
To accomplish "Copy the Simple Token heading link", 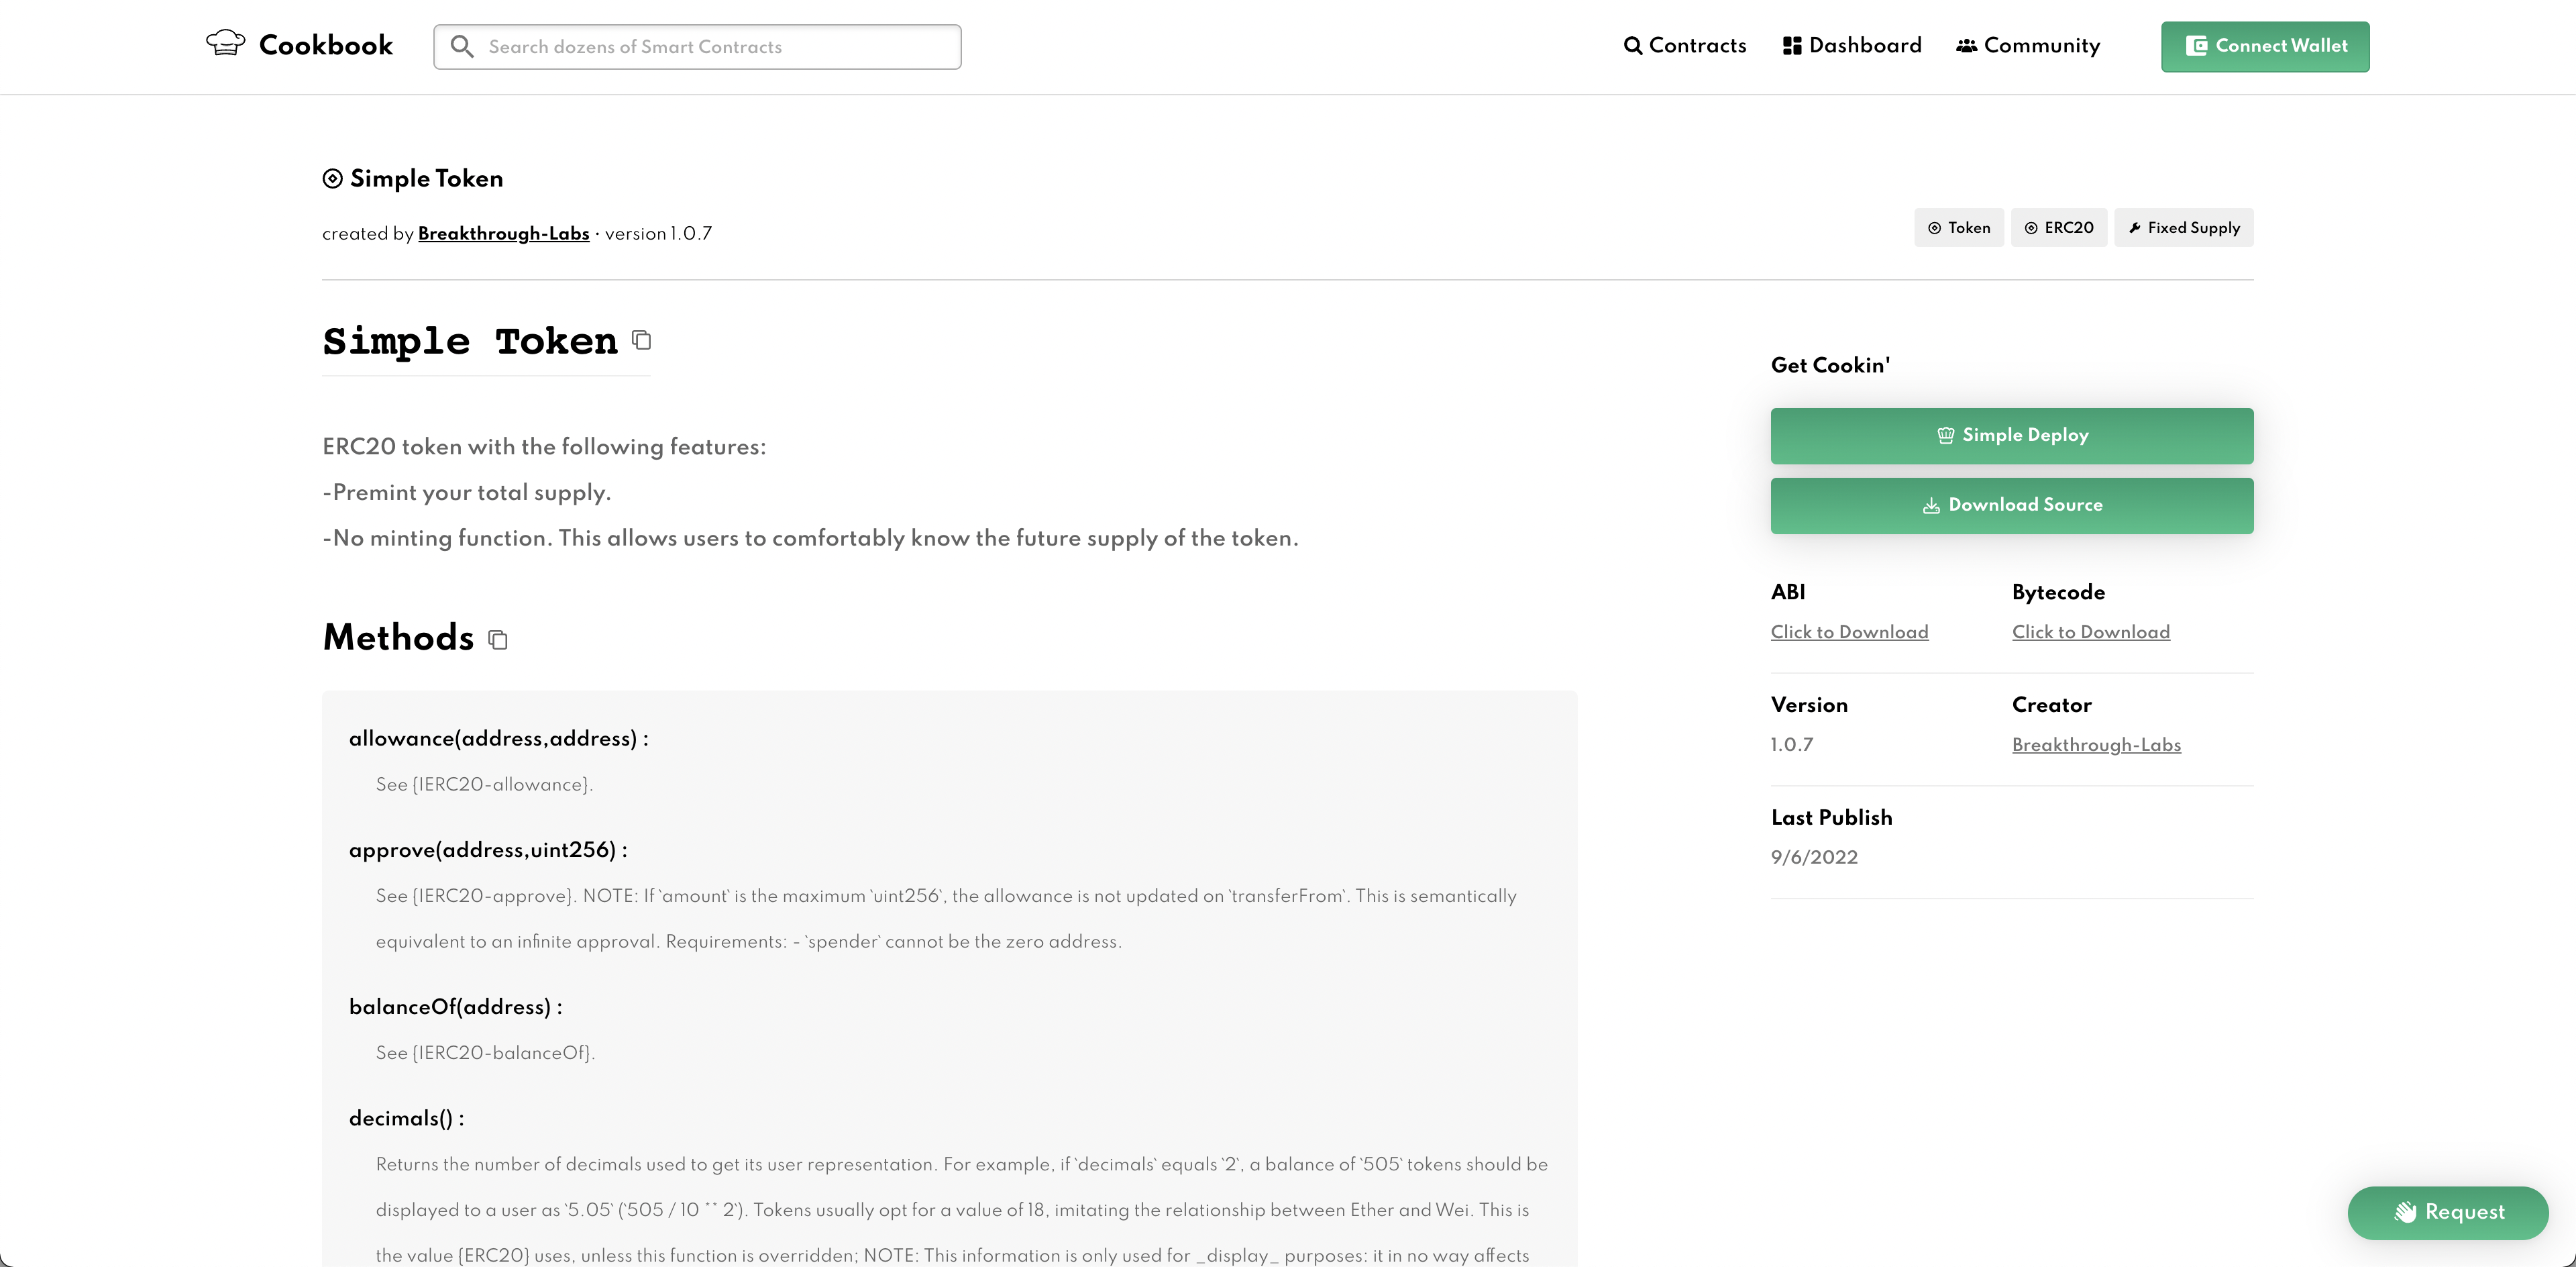I will point(642,341).
